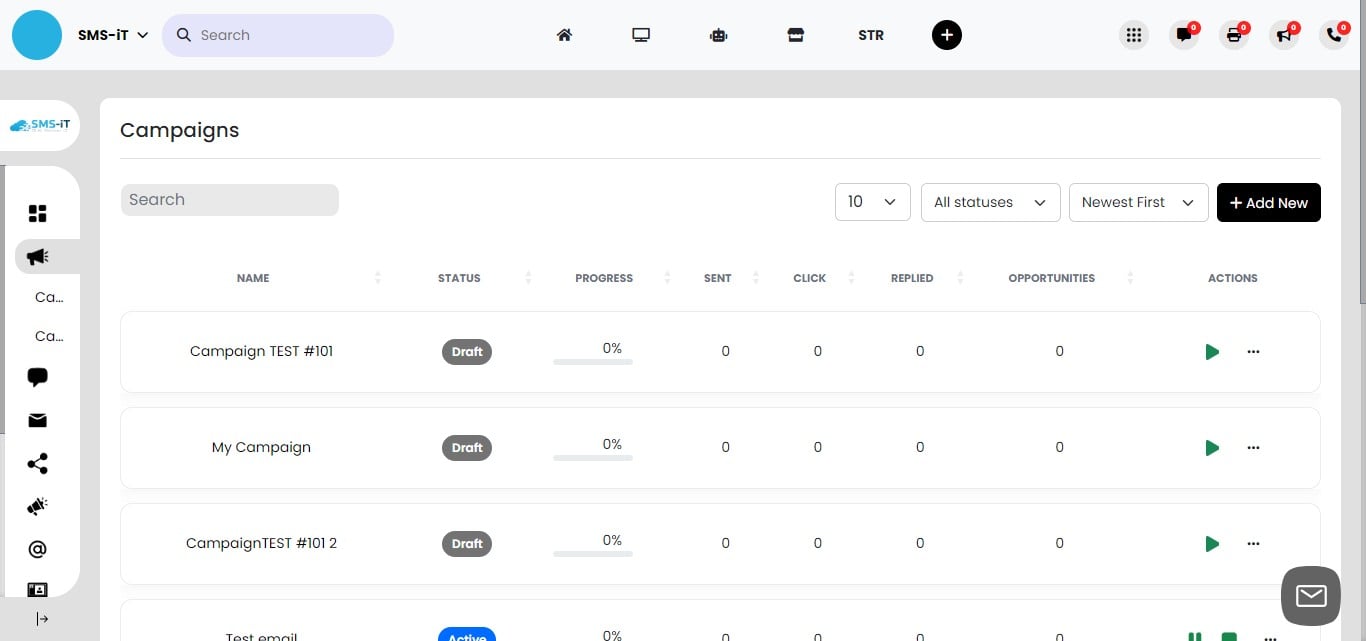
Task: Start the Campaign TEST #101 campaign
Action: click(1212, 352)
